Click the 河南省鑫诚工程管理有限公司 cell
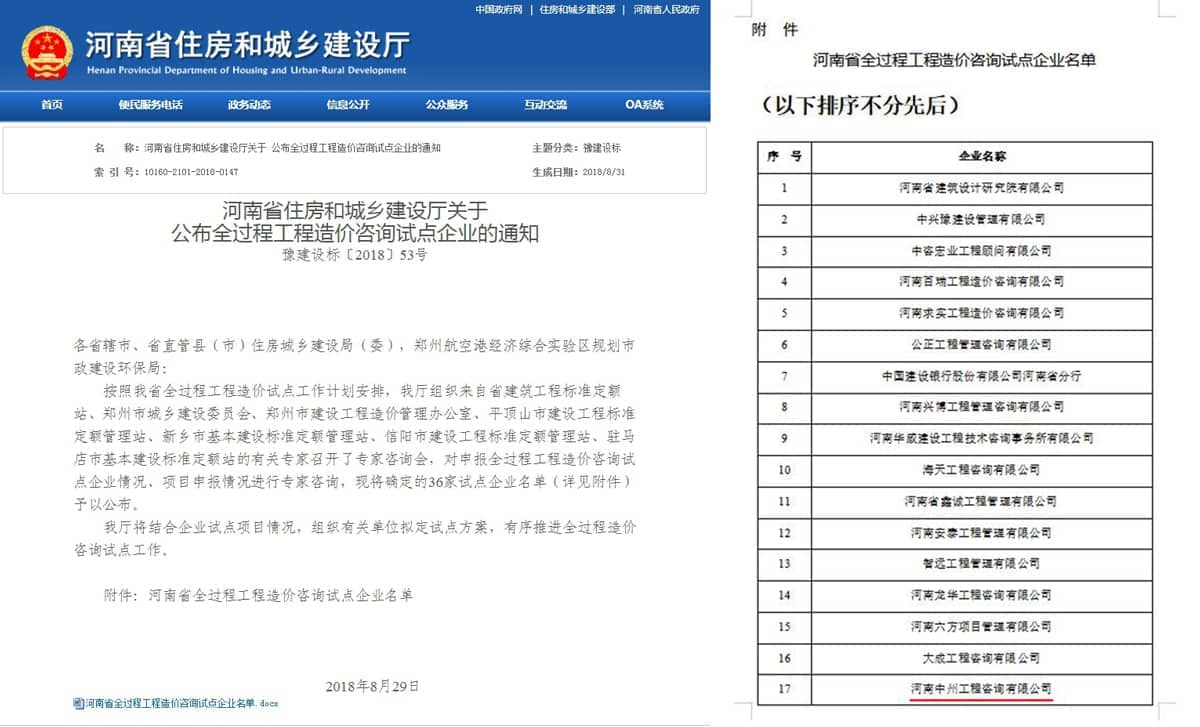Screen dimensions: 1200x727 click(982, 501)
